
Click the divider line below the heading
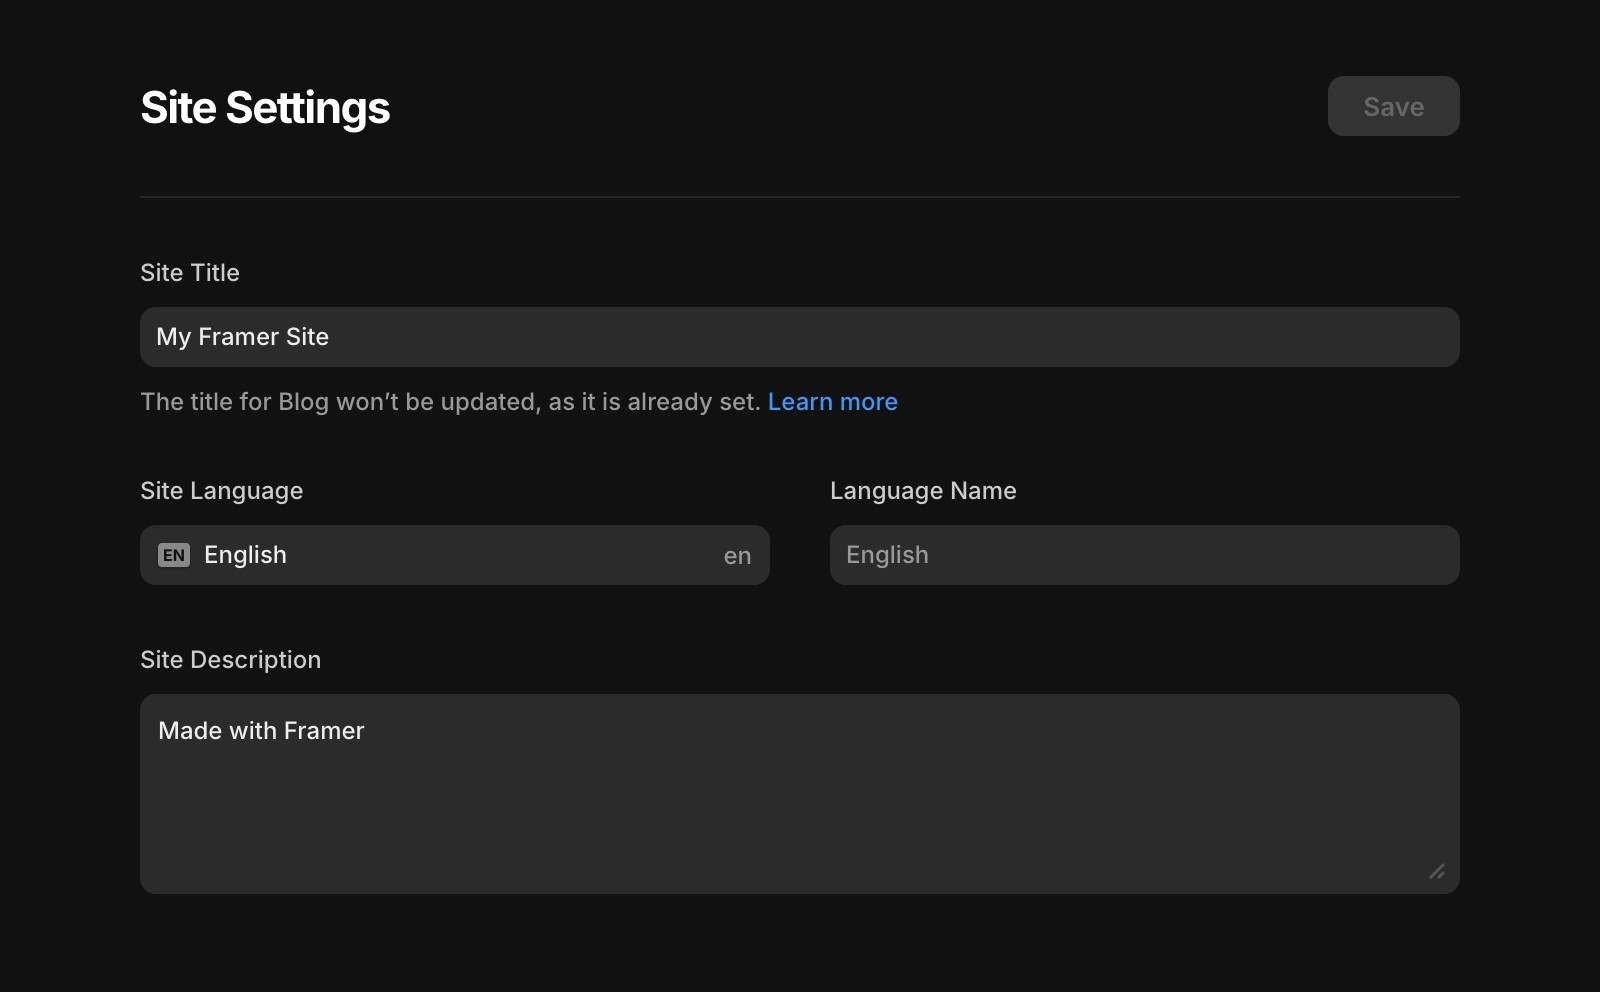[800, 197]
